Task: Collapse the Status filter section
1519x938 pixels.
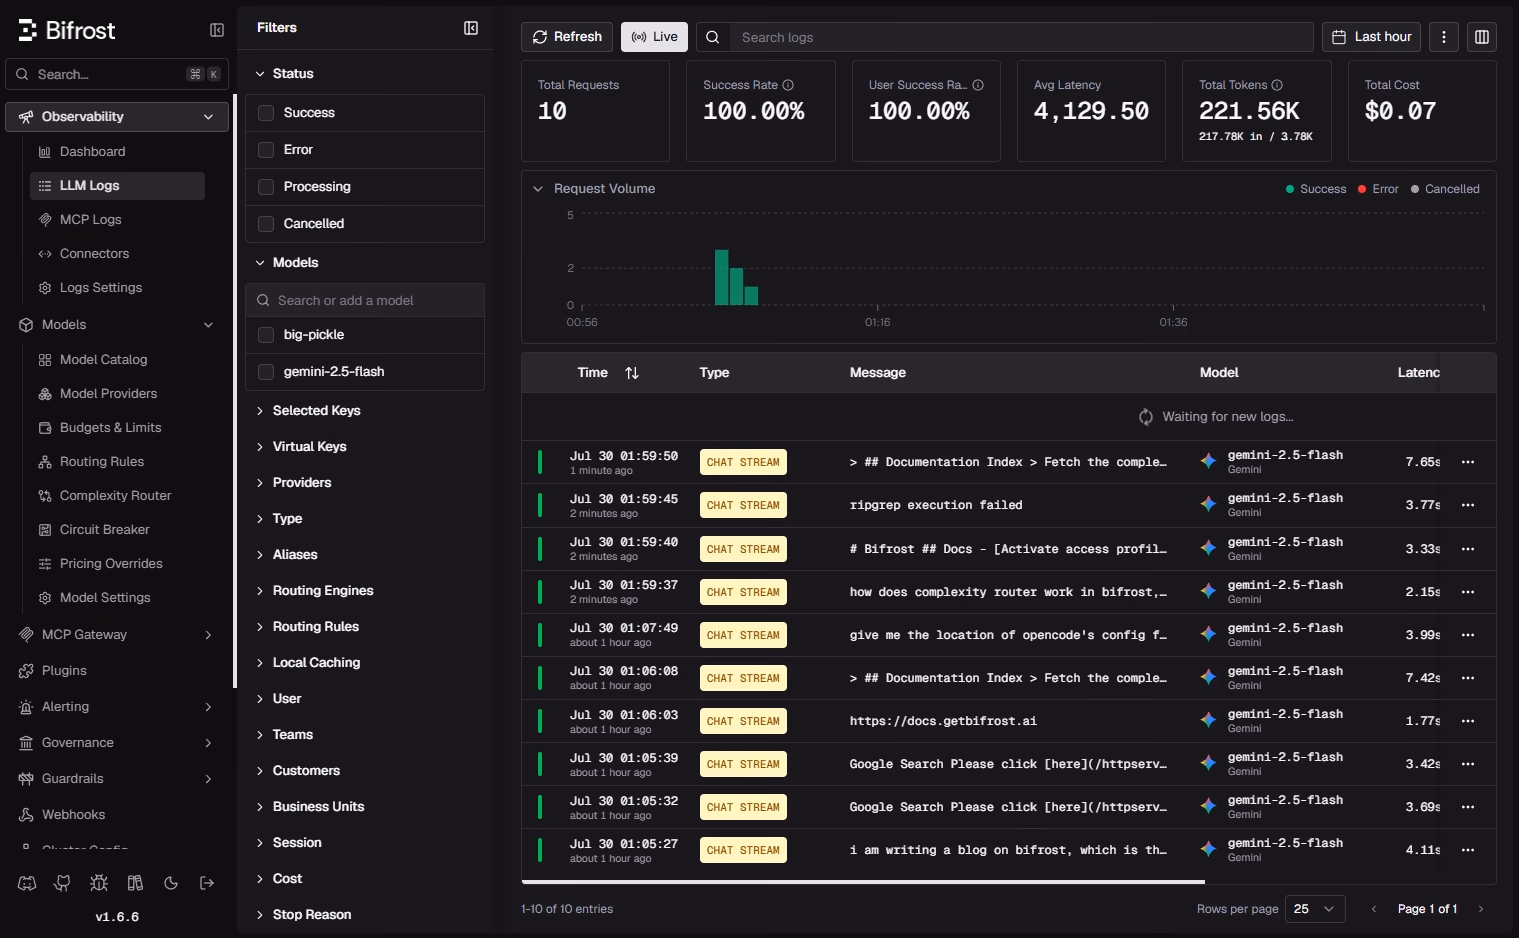Action: pos(284,74)
